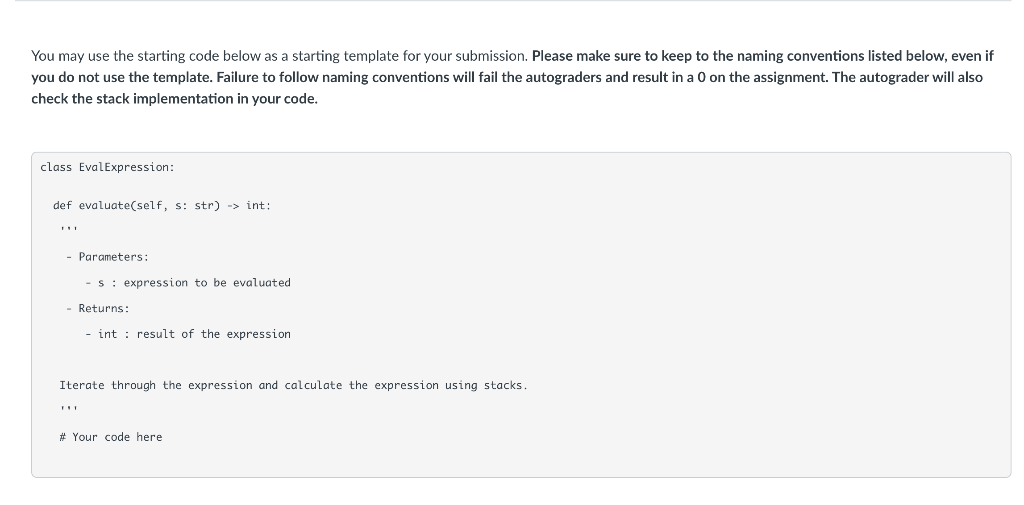
Task: Click the word 'EvalExpression' in class definition
Action: 127,167
